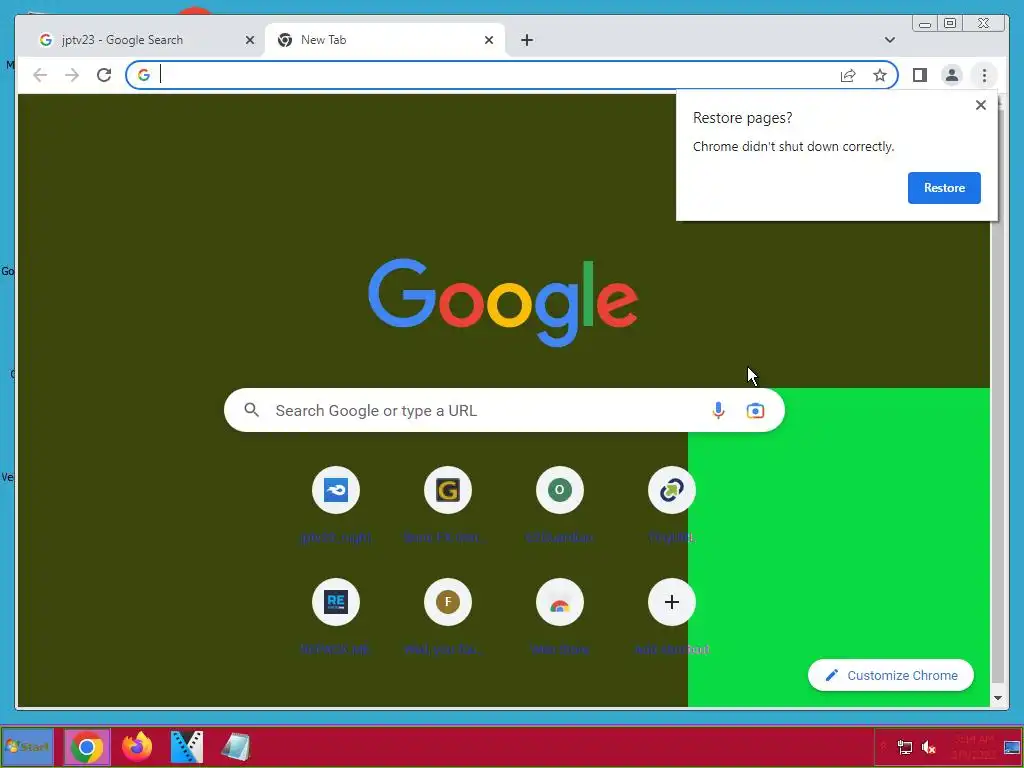The height and width of the screenshot is (768, 1024).
Task: Open the video editor taskbar icon
Action: tap(187, 746)
